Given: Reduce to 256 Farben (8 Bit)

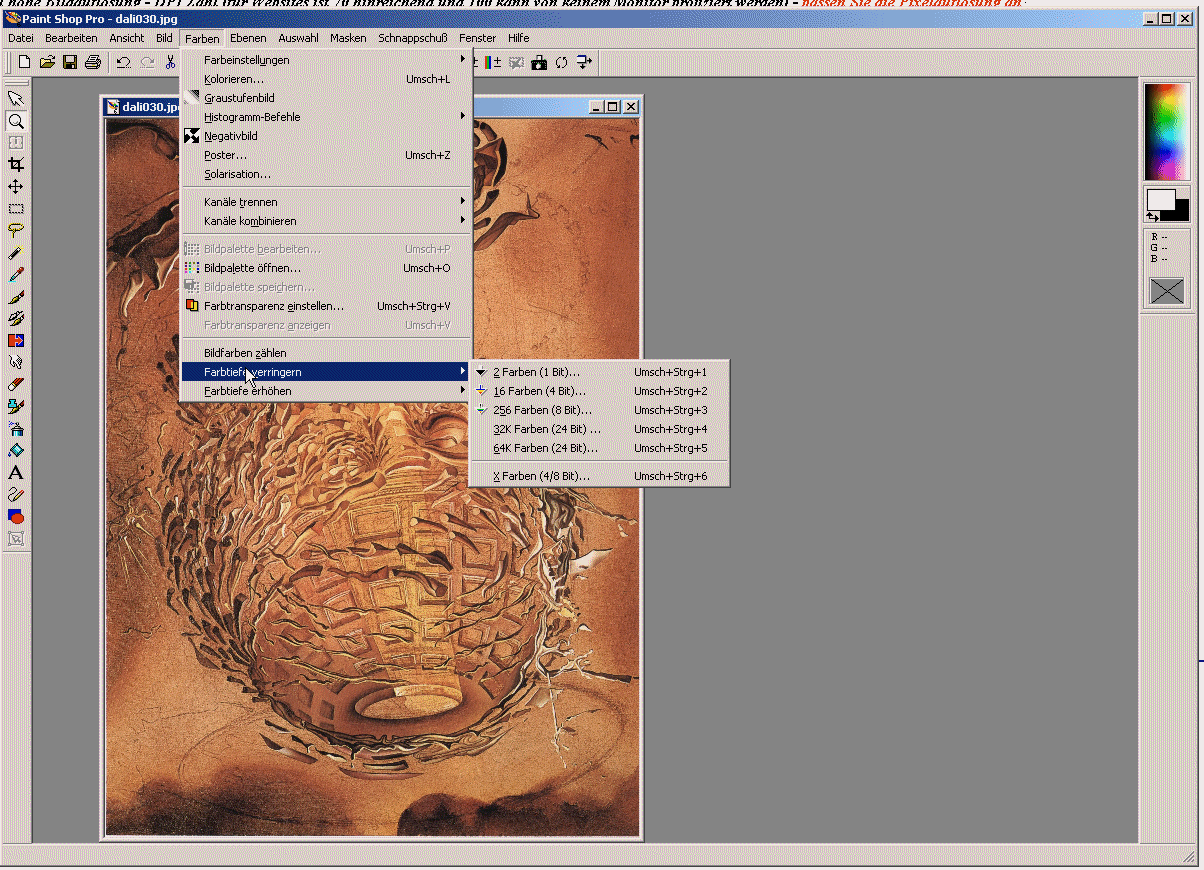Looking at the screenshot, I should click(x=599, y=410).
